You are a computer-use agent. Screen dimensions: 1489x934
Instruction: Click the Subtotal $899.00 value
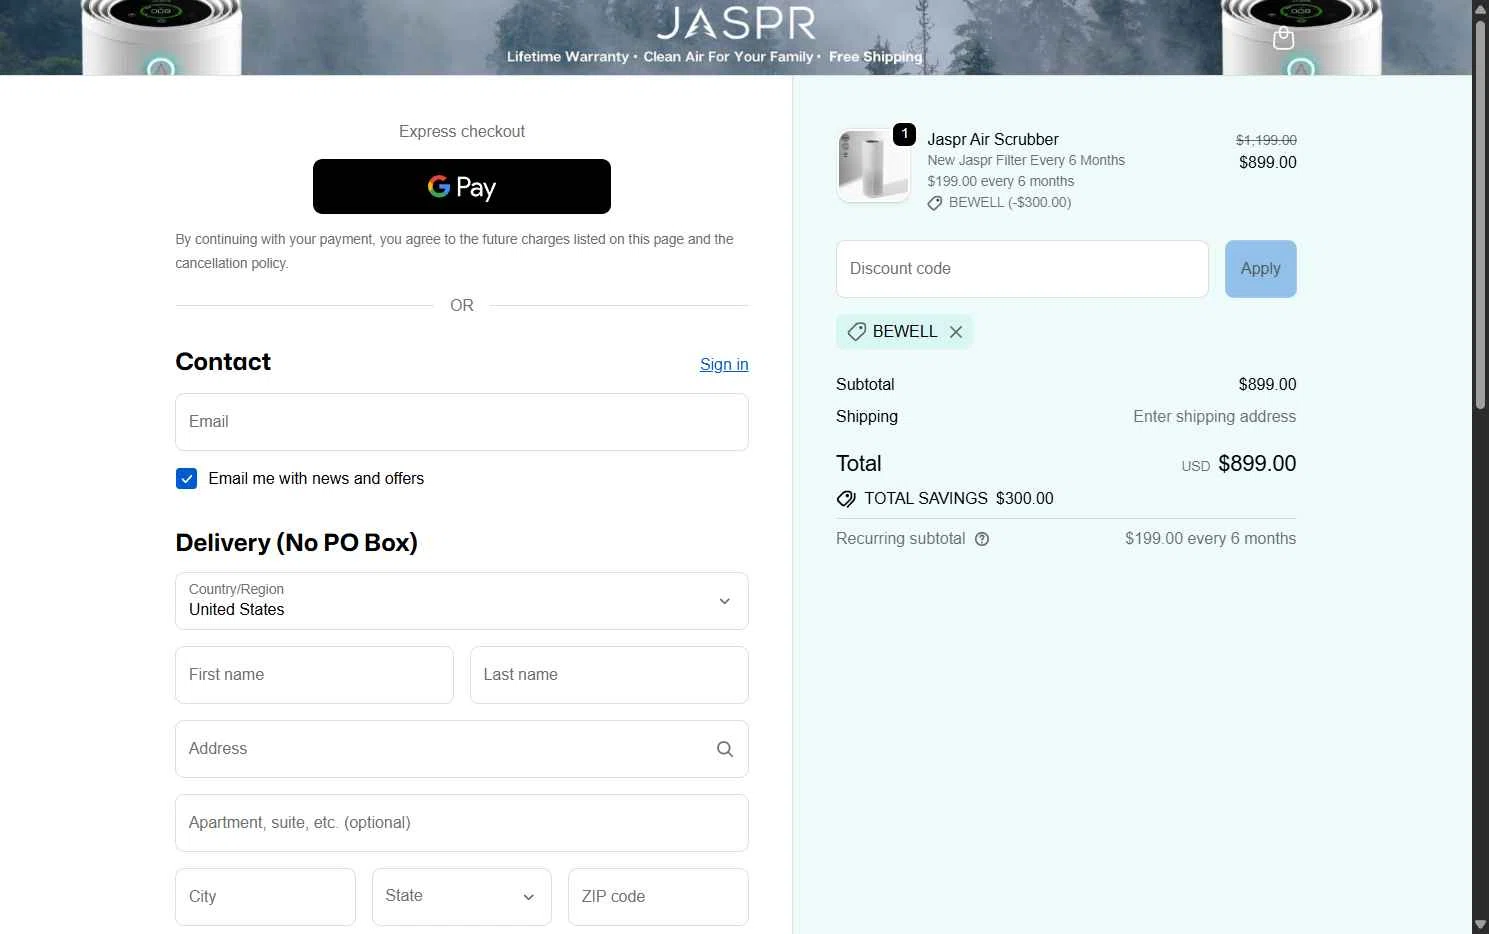click(1267, 385)
